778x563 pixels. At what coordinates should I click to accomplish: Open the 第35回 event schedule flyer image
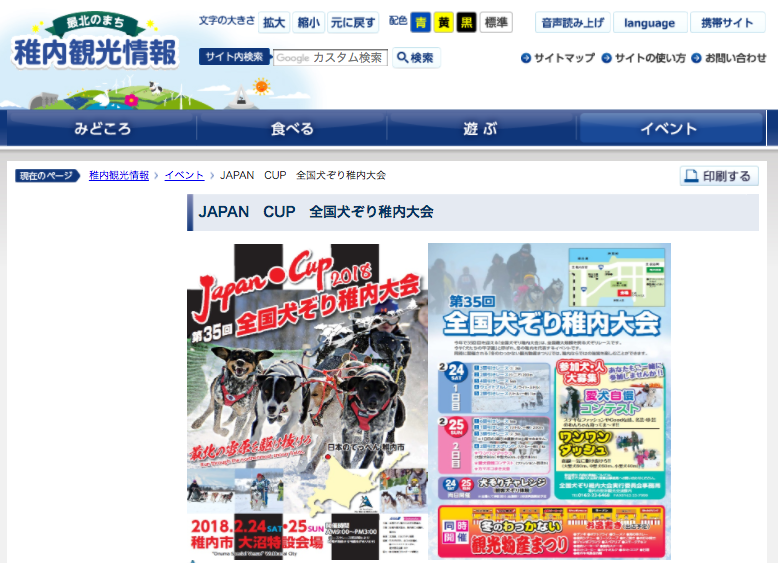[549, 402]
